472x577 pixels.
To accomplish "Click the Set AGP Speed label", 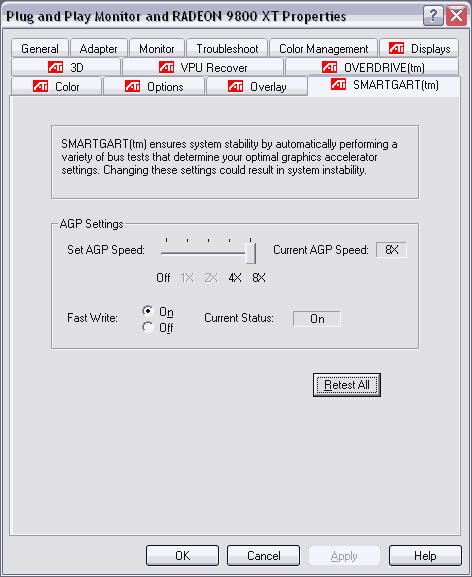I will [x=106, y=250].
